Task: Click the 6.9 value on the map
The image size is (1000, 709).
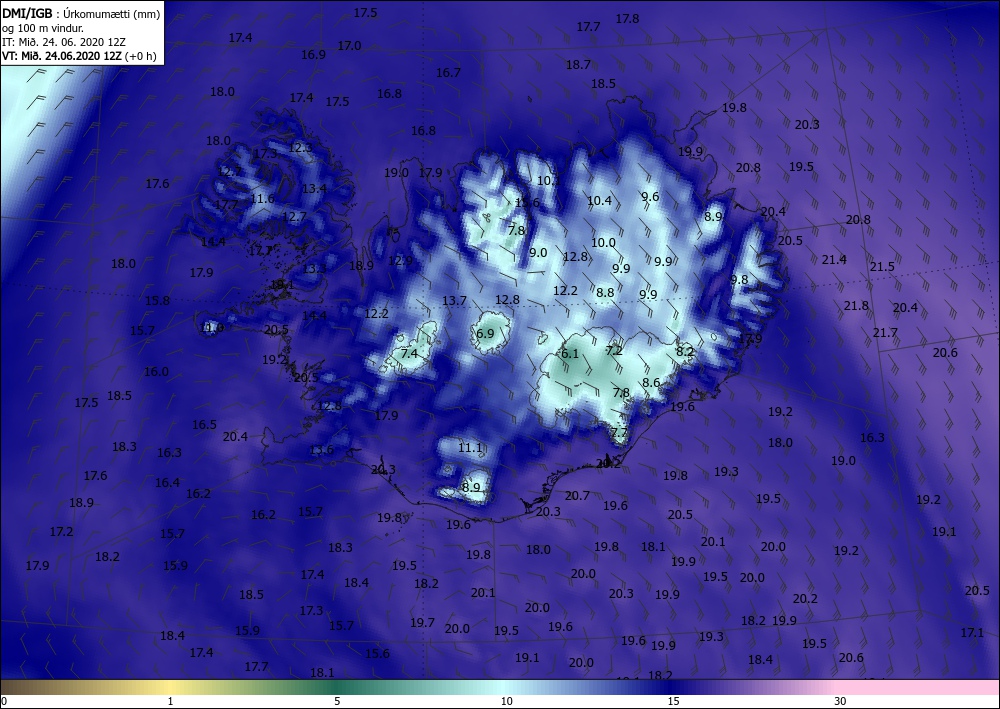Action: tap(485, 333)
